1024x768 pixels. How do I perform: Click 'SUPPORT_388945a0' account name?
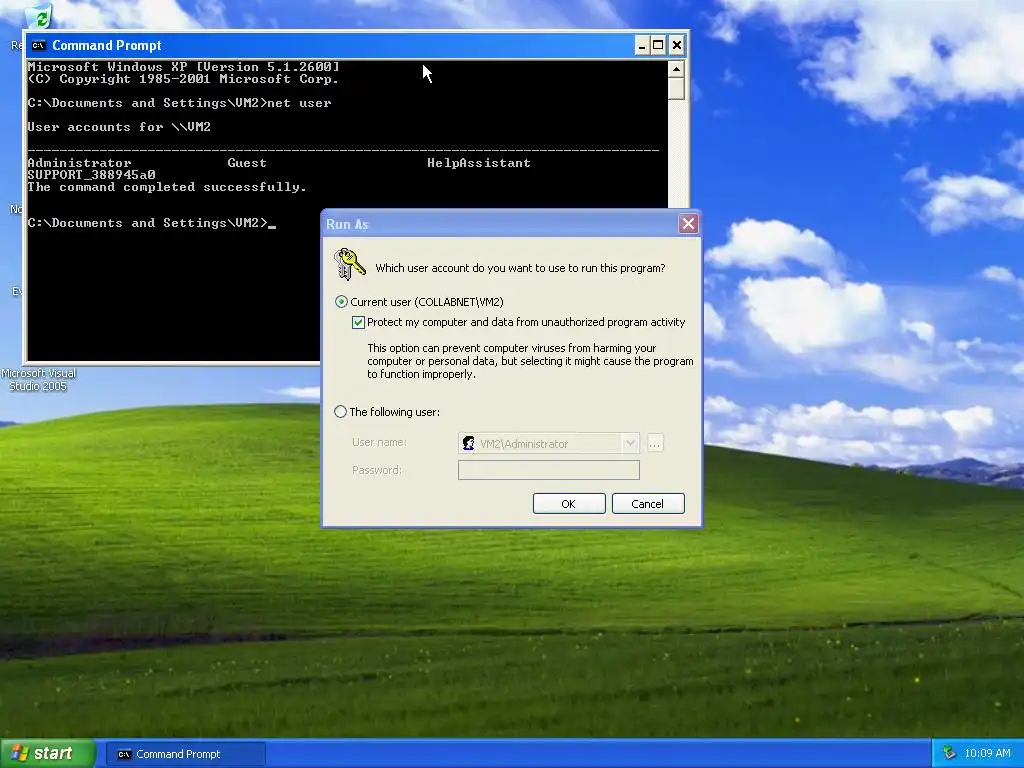[x=91, y=175]
